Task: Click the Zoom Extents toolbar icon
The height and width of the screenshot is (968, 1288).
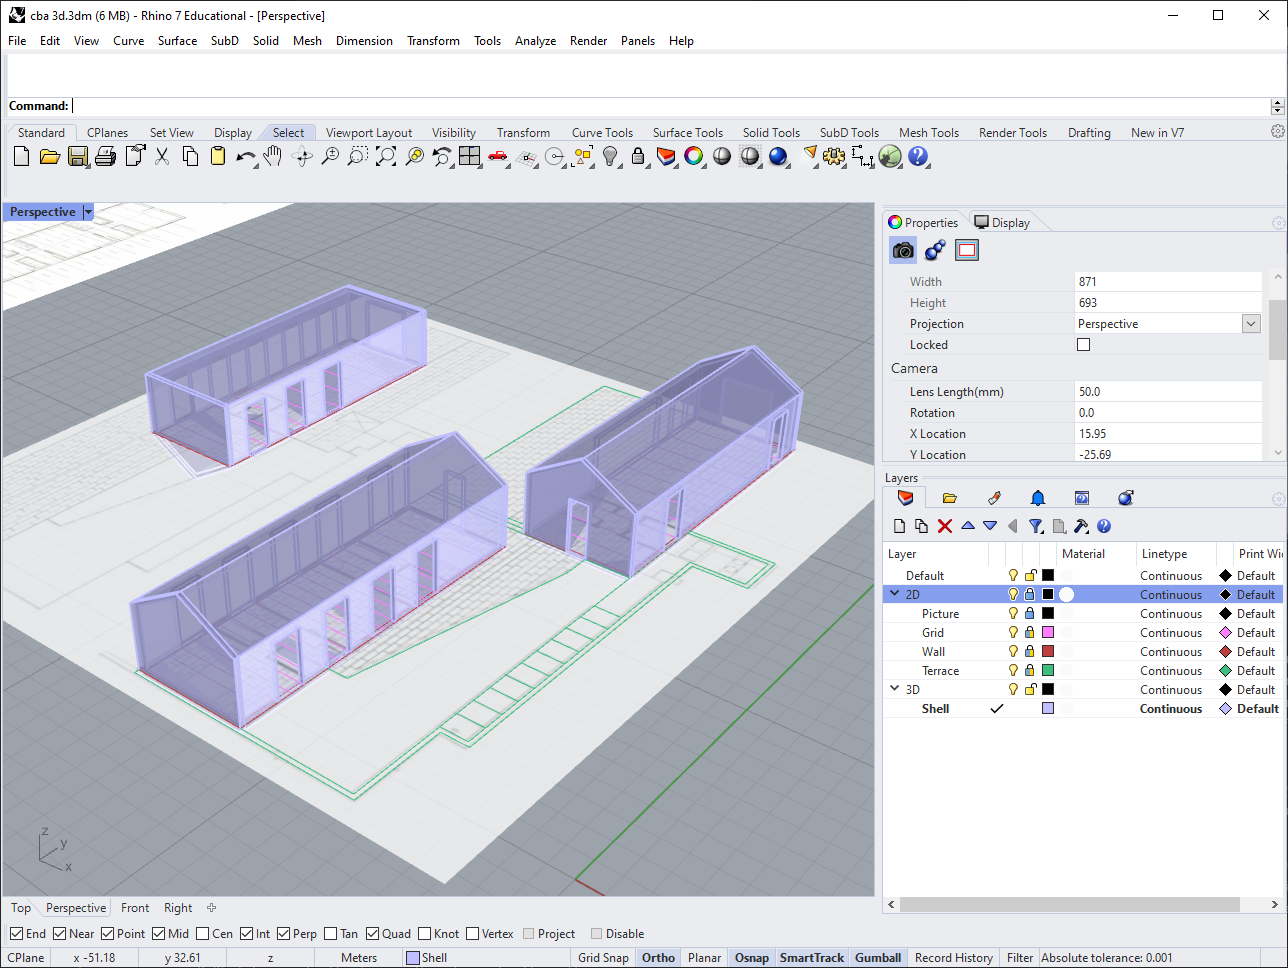Action: coord(386,156)
